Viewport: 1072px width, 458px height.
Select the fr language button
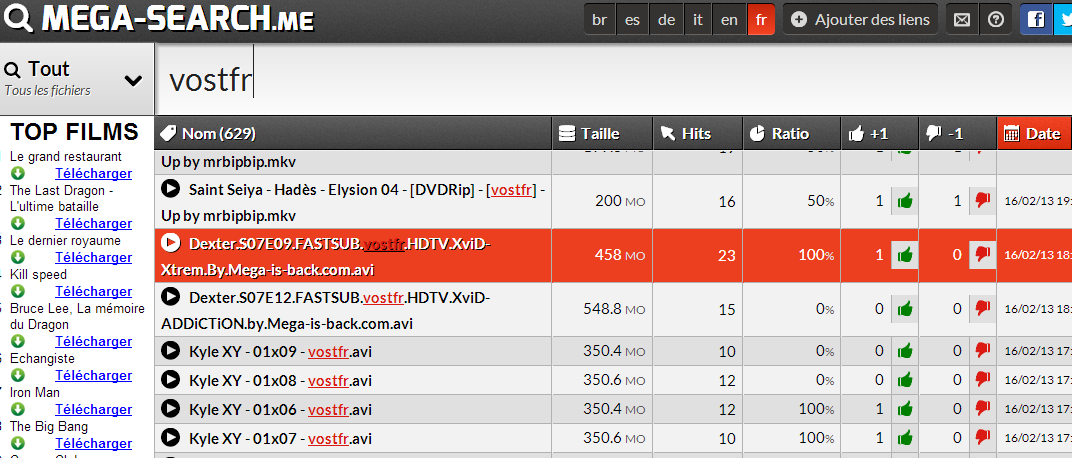[761, 20]
